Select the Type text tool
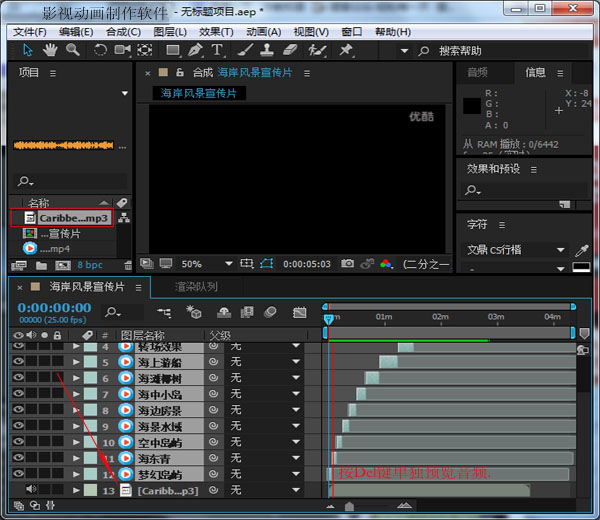Screen dimensions: 600x520 tap(217, 50)
